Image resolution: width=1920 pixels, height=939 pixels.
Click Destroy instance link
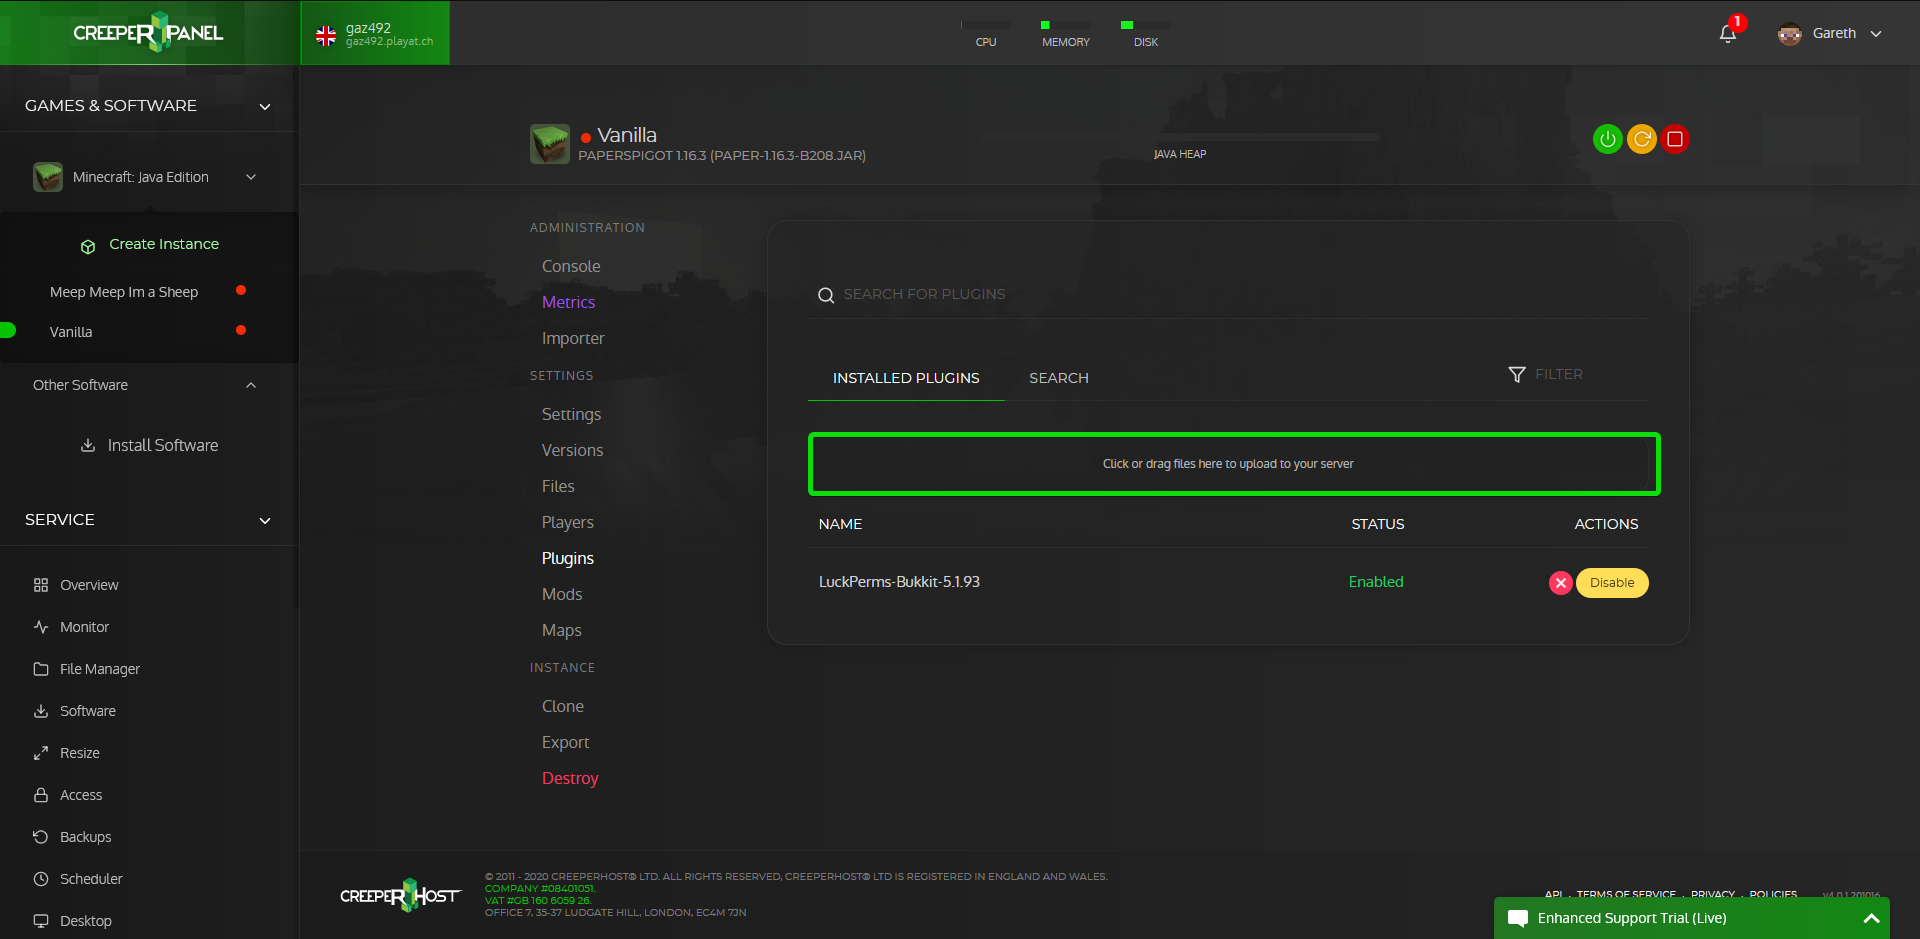pyautogui.click(x=570, y=778)
